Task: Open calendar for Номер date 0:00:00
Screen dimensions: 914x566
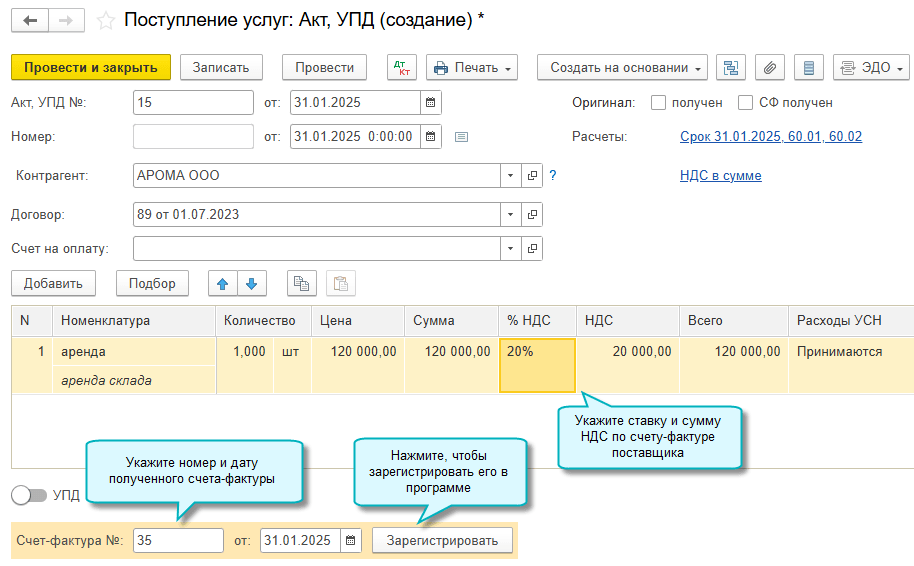Action: click(431, 136)
